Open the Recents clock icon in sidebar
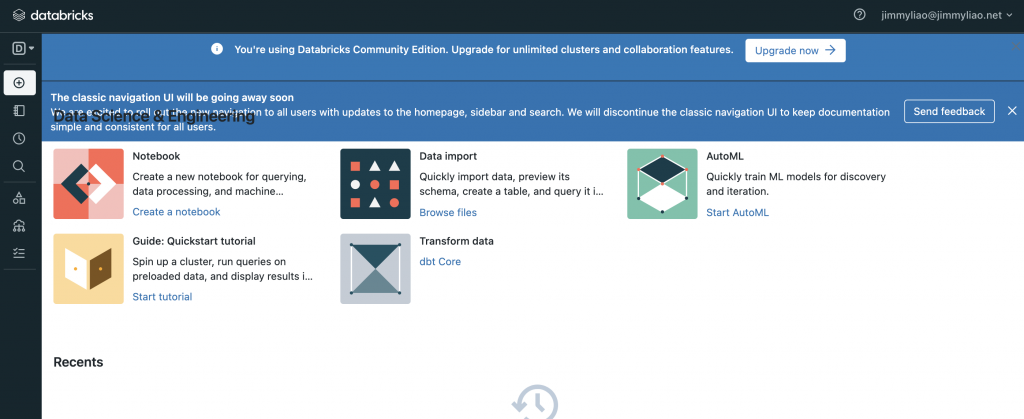The width and height of the screenshot is (1024, 419). click(19, 138)
